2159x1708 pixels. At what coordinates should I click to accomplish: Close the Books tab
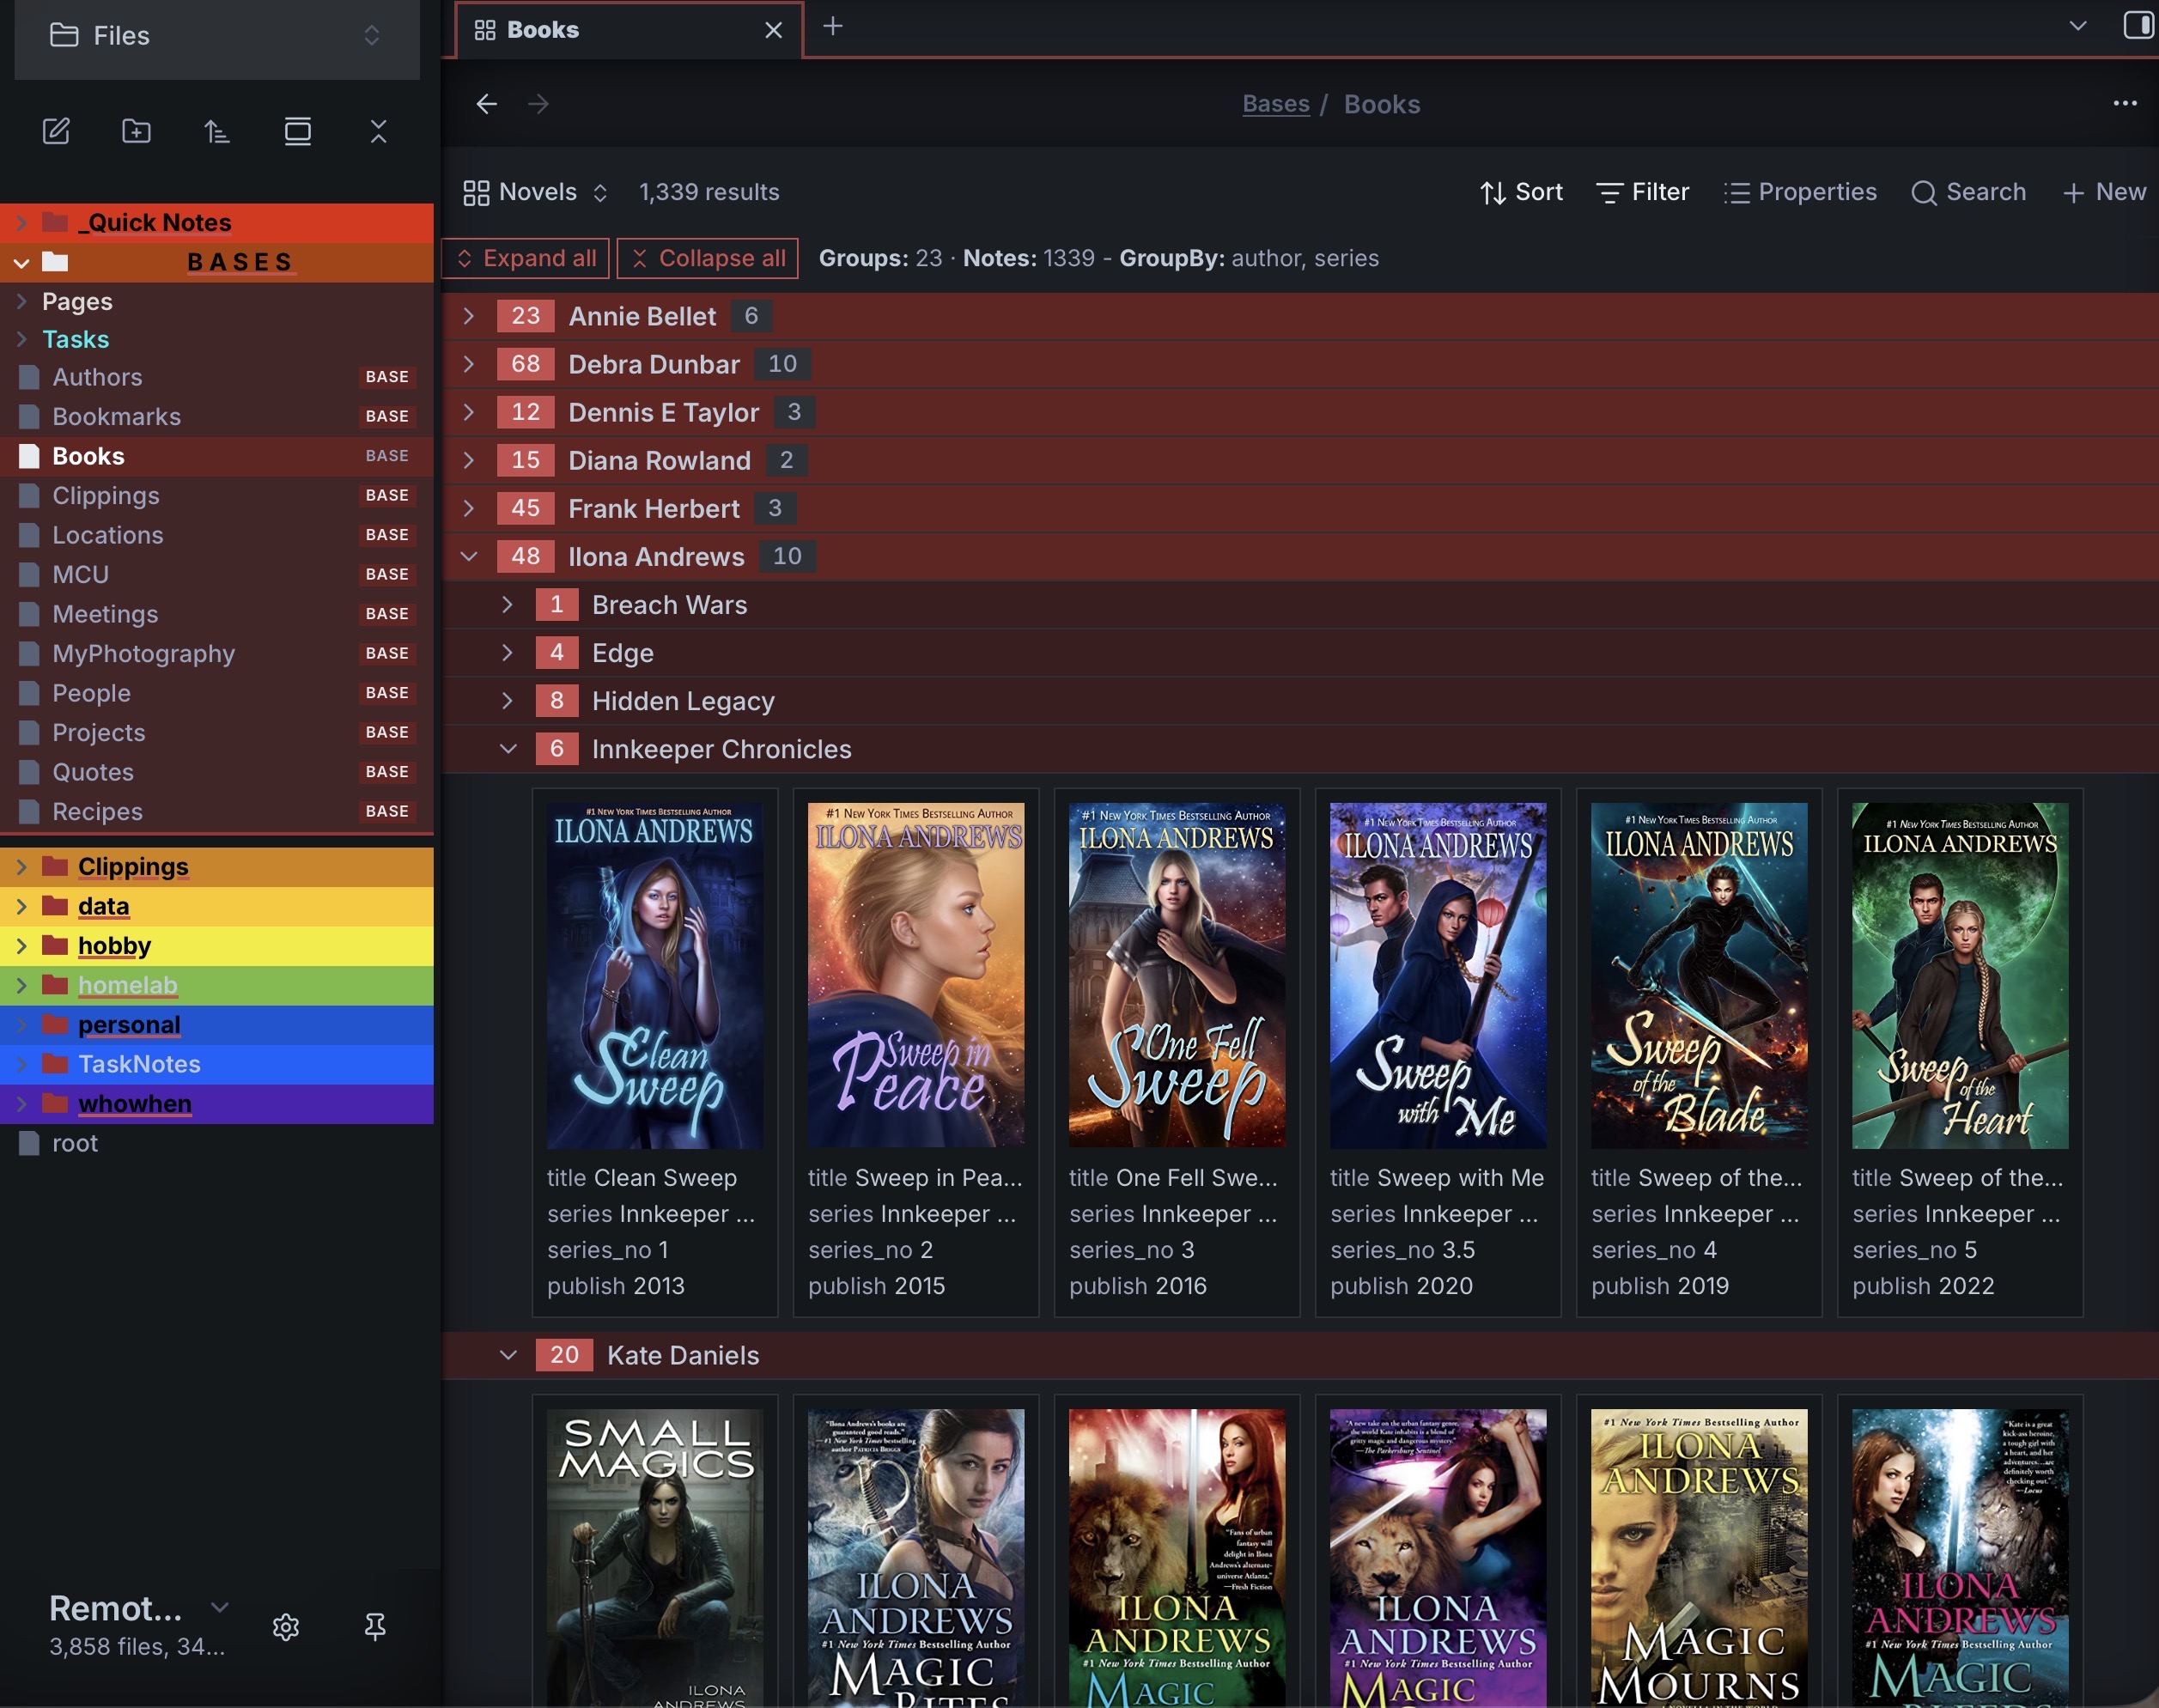(x=773, y=30)
